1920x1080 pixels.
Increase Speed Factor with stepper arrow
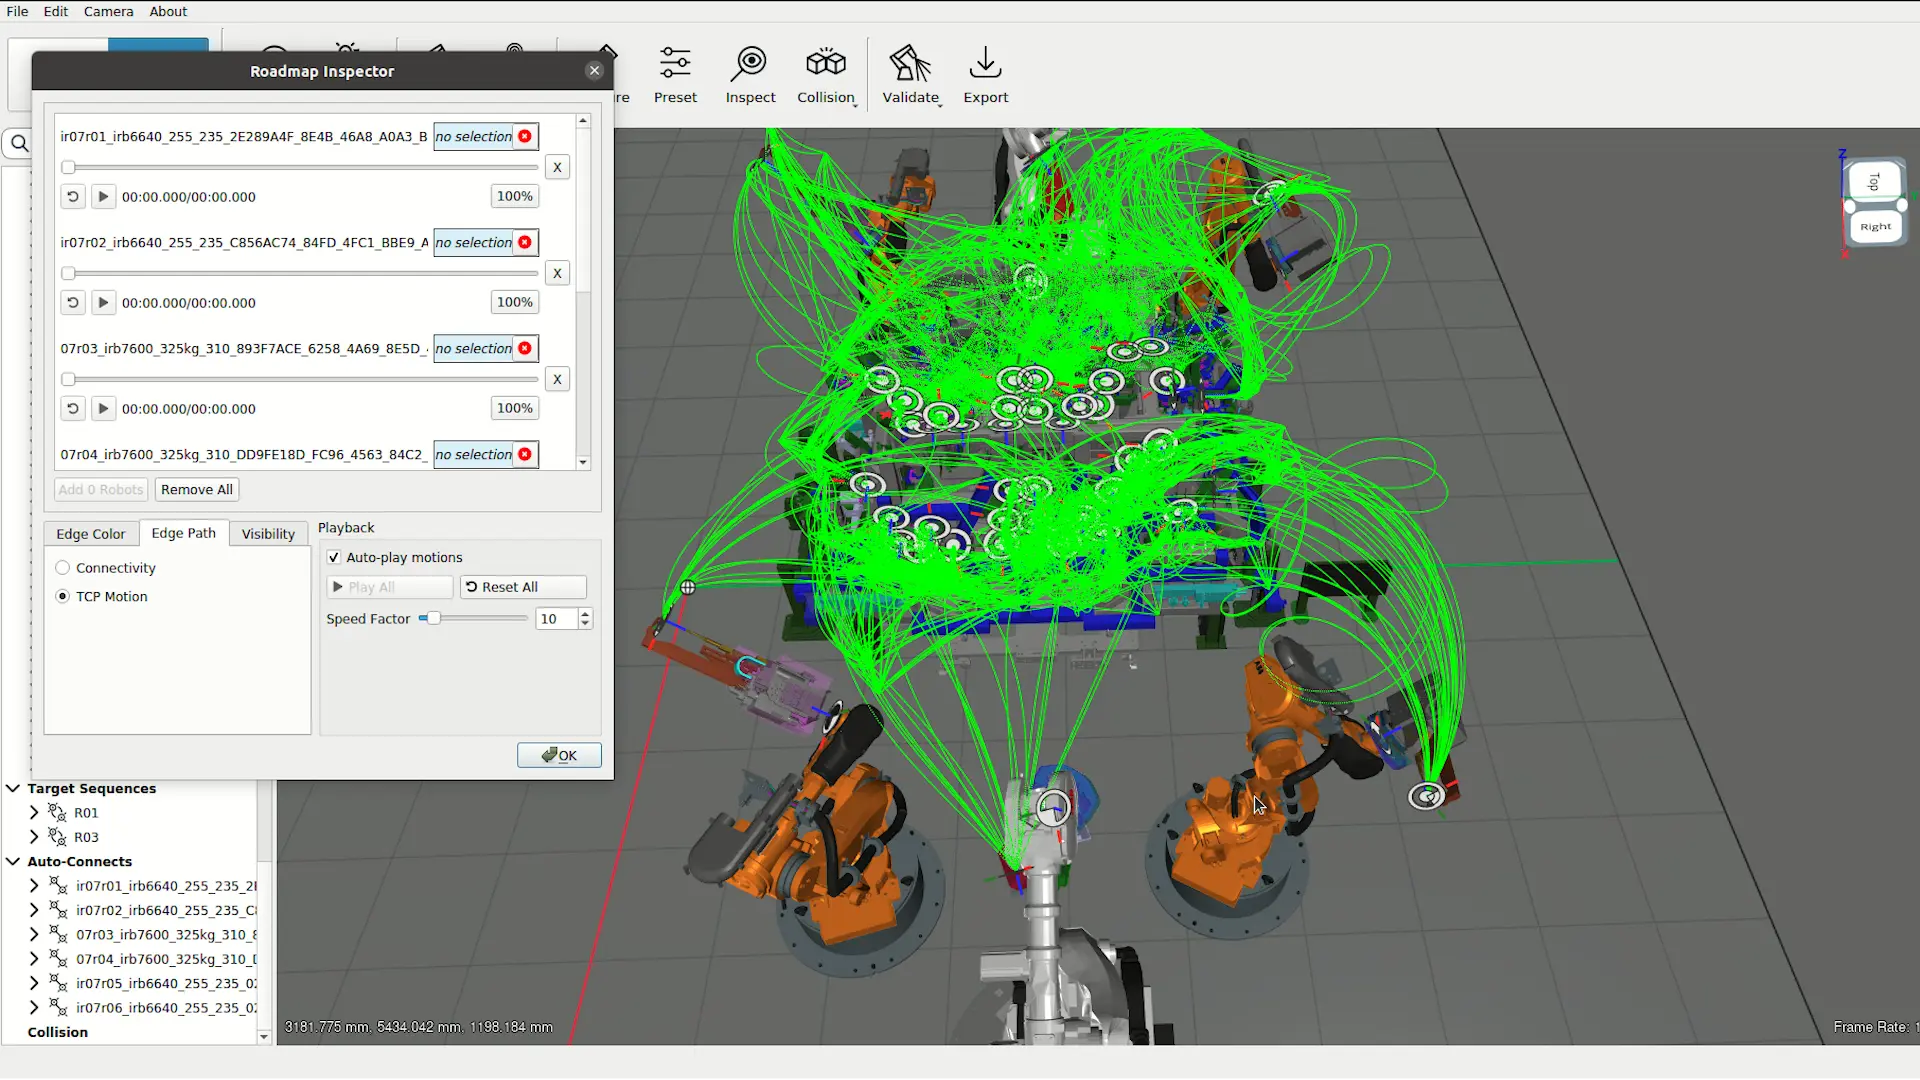pyautogui.click(x=586, y=614)
